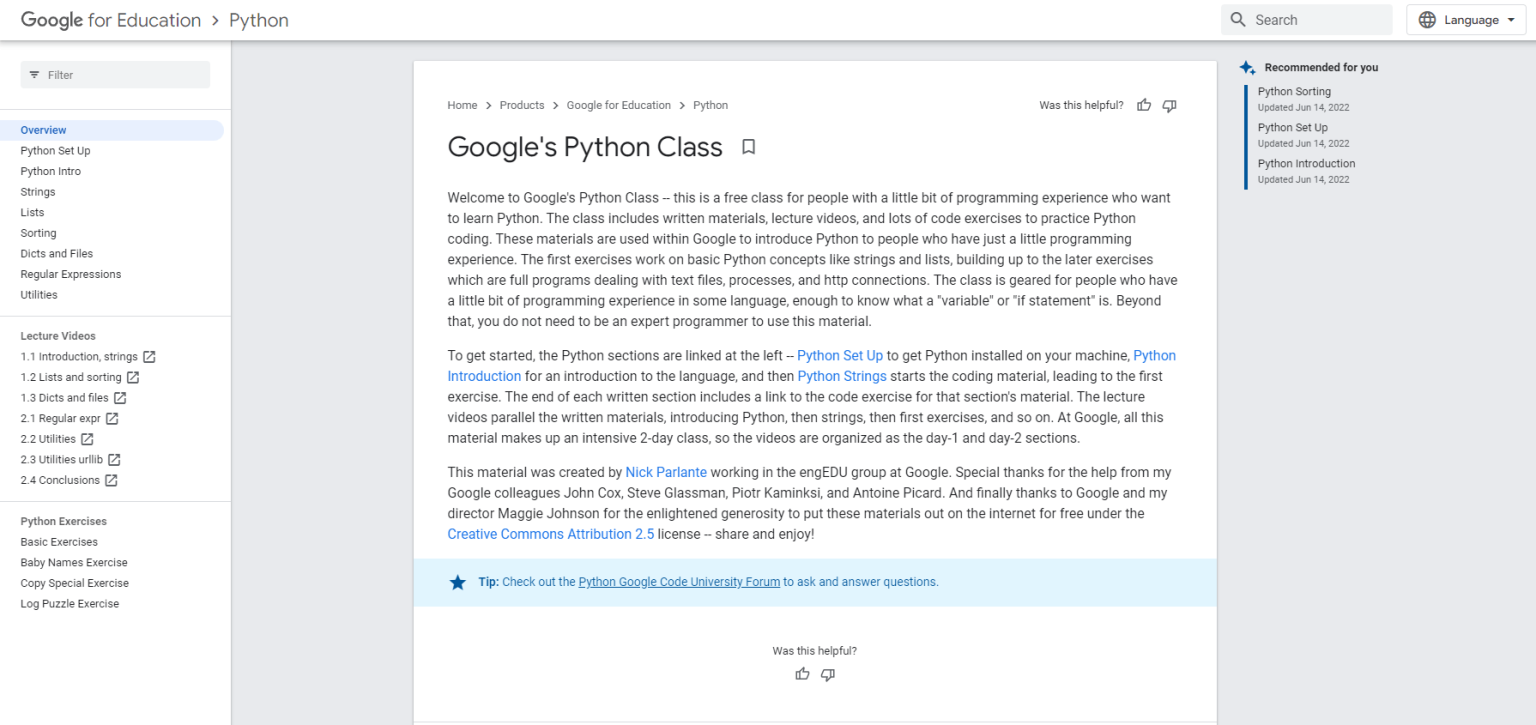The image size is (1536, 725).
Task: Click the globe icon on the Language button
Action: [x=1427, y=19]
